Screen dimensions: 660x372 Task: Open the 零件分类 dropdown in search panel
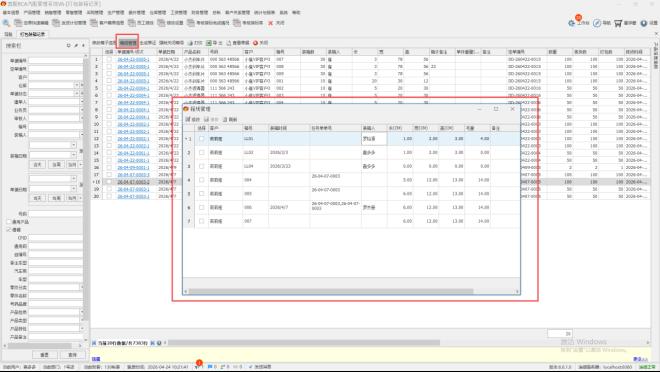81,287
